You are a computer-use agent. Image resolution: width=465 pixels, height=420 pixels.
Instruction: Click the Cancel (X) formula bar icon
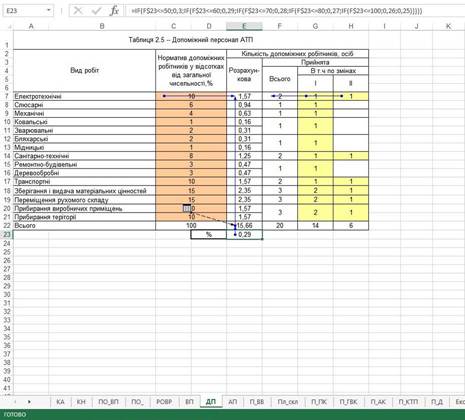(78, 11)
